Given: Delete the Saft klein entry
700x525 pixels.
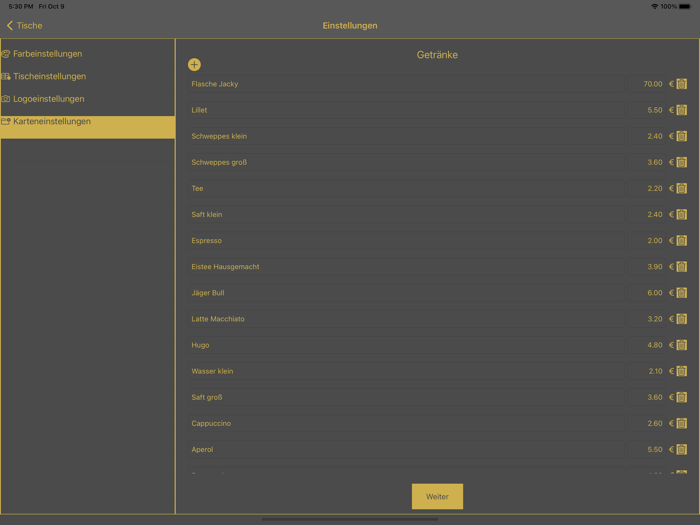Looking at the screenshot, I should click(681, 214).
